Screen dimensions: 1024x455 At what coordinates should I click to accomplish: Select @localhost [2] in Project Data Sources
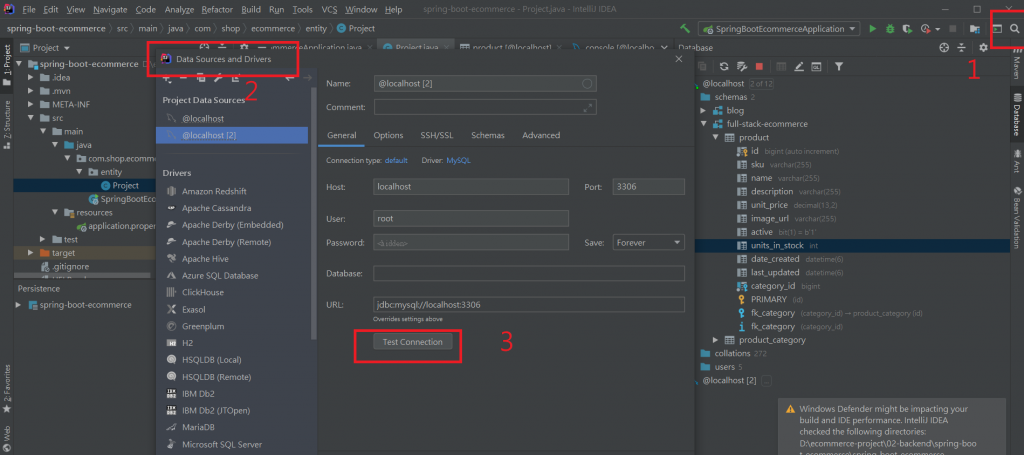[x=232, y=135]
